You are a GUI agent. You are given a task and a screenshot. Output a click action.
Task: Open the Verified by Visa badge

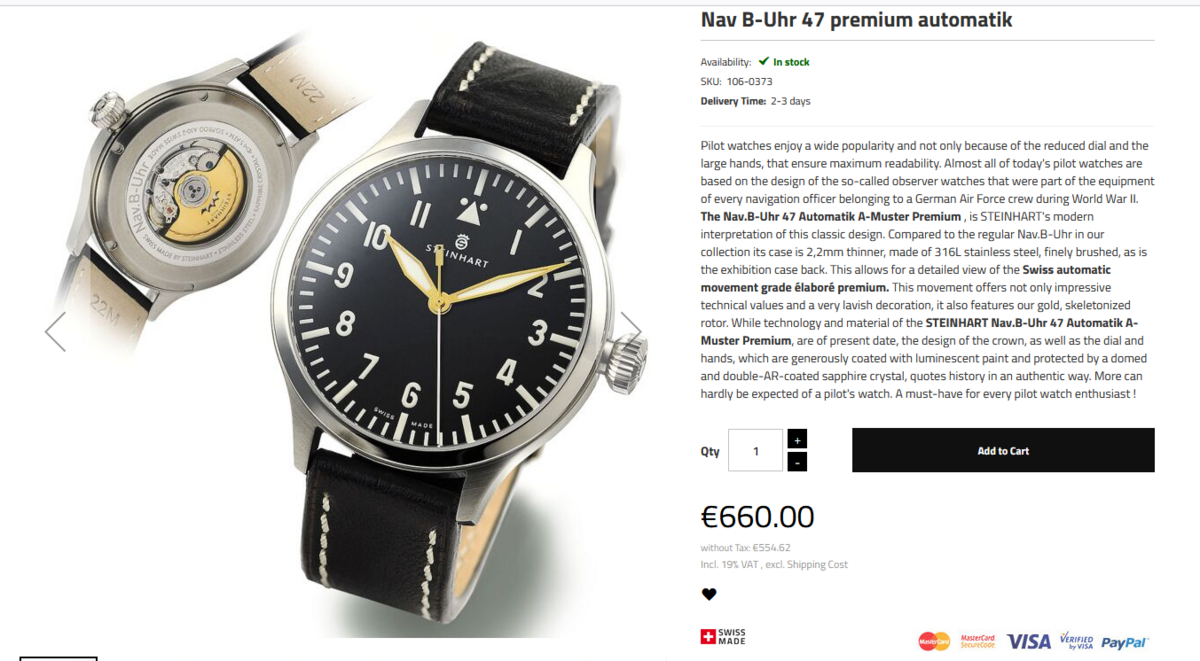1076,641
